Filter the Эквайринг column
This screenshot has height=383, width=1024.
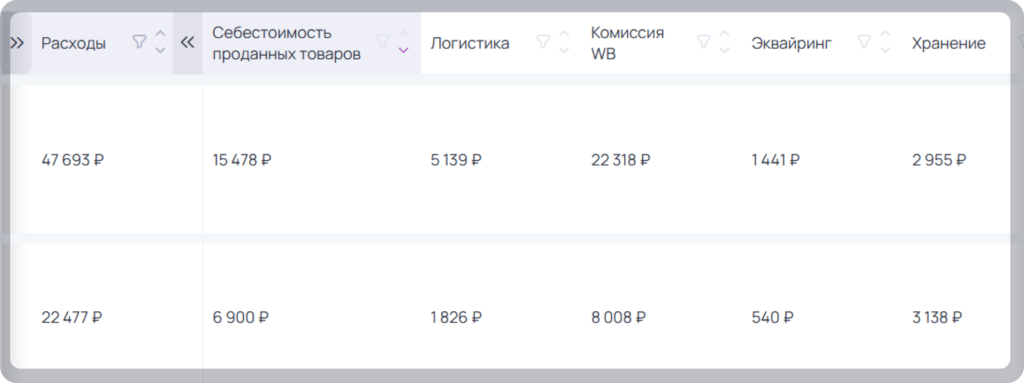863,42
